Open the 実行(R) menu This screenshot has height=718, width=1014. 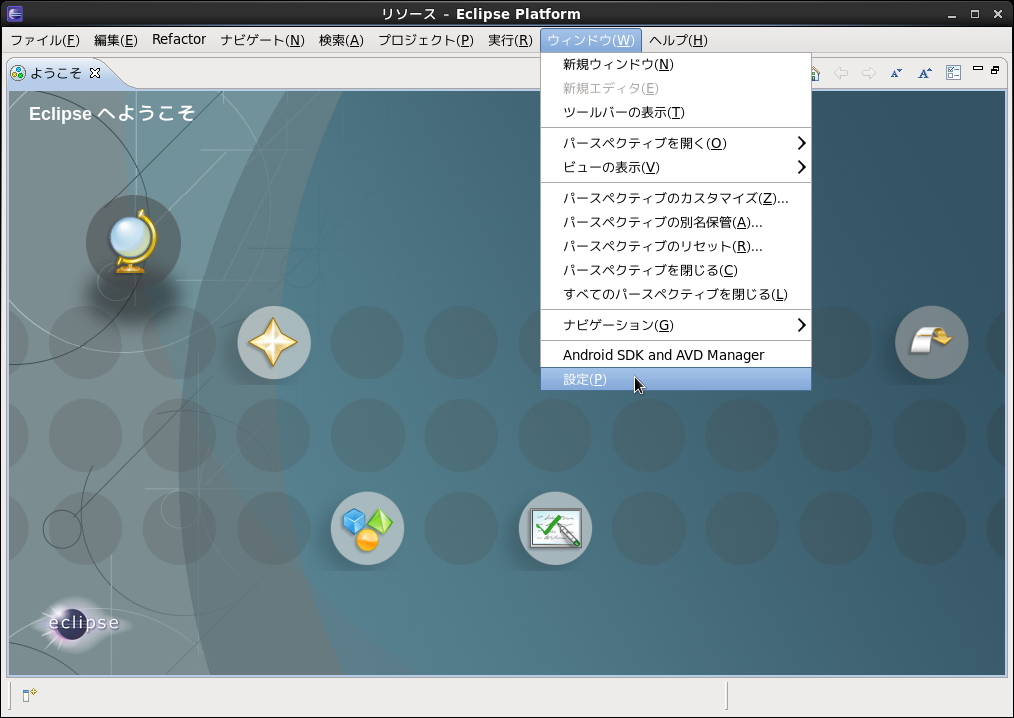coord(510,40)
